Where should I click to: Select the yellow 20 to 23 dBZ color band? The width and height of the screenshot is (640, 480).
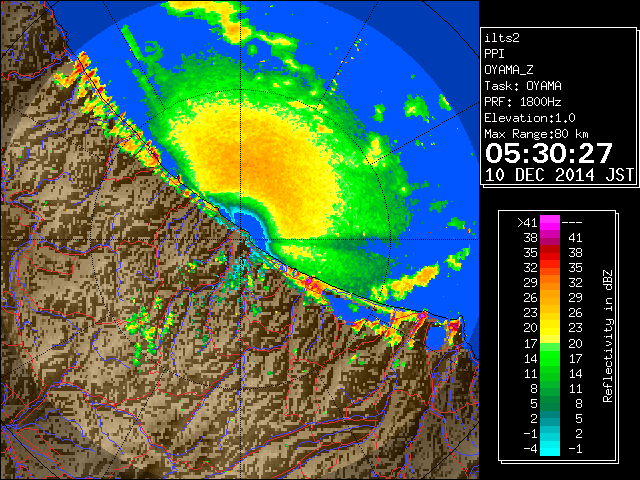550,328
